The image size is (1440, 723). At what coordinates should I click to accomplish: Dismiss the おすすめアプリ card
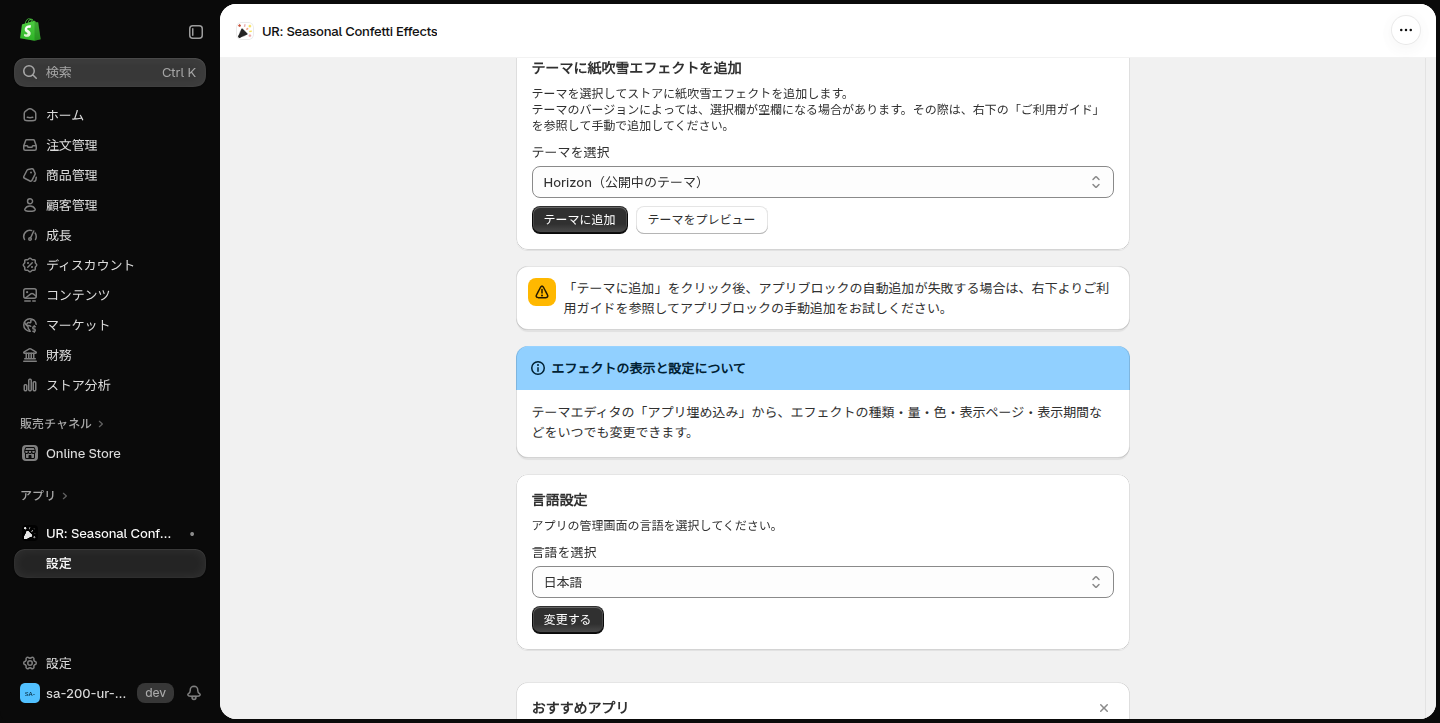1104,708
